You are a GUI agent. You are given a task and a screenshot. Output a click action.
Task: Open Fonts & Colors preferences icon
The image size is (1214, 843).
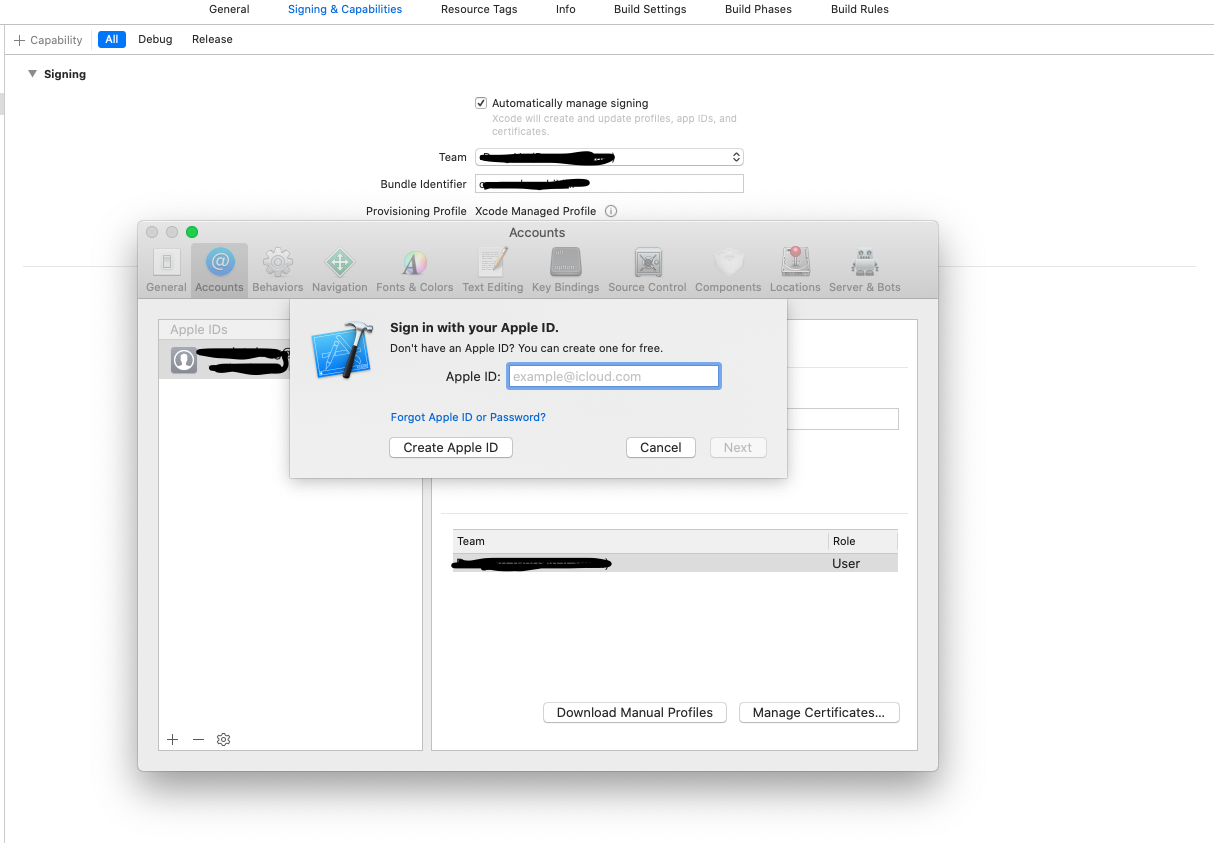(414, 263)
